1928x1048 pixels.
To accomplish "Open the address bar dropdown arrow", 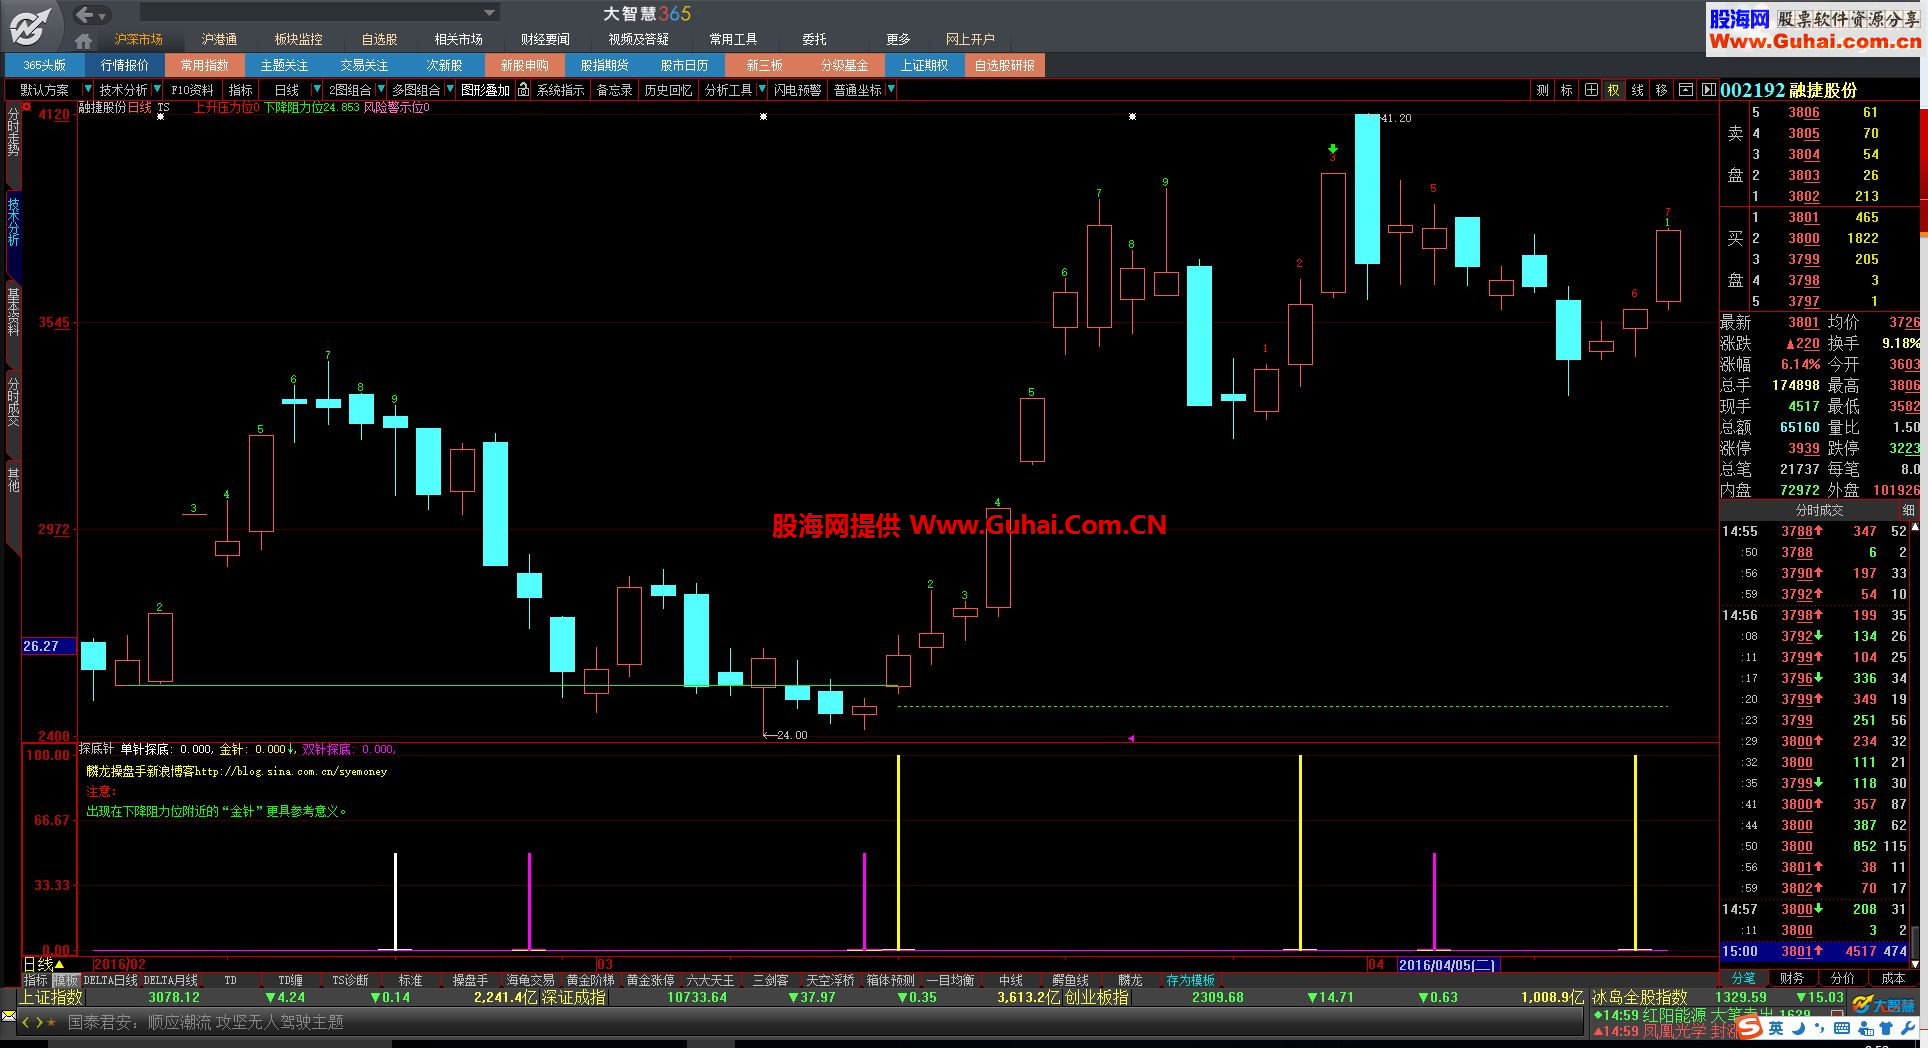I will point(489,13).
